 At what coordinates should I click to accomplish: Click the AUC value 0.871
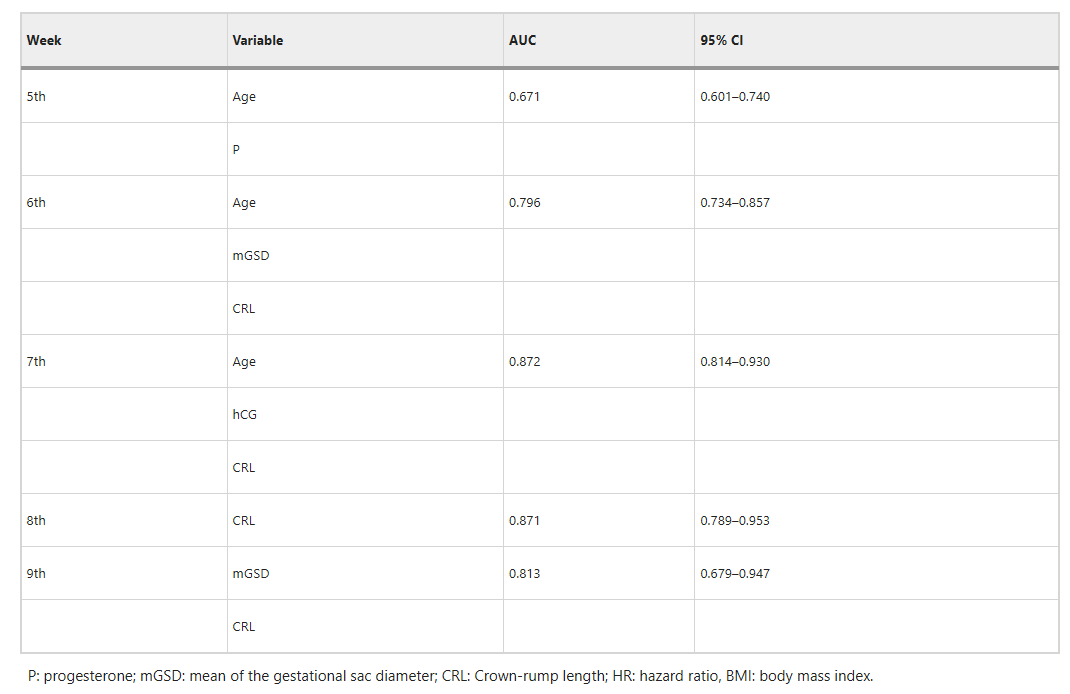click(x=524, y=520)
